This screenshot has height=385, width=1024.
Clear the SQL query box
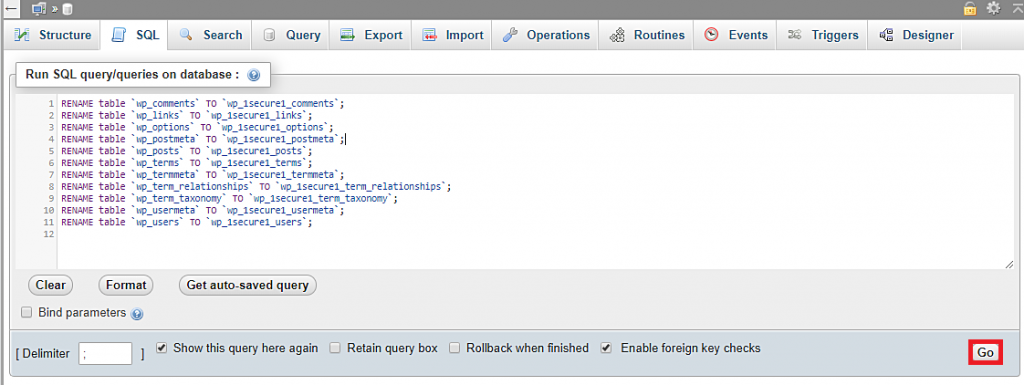tap(51, 285)
